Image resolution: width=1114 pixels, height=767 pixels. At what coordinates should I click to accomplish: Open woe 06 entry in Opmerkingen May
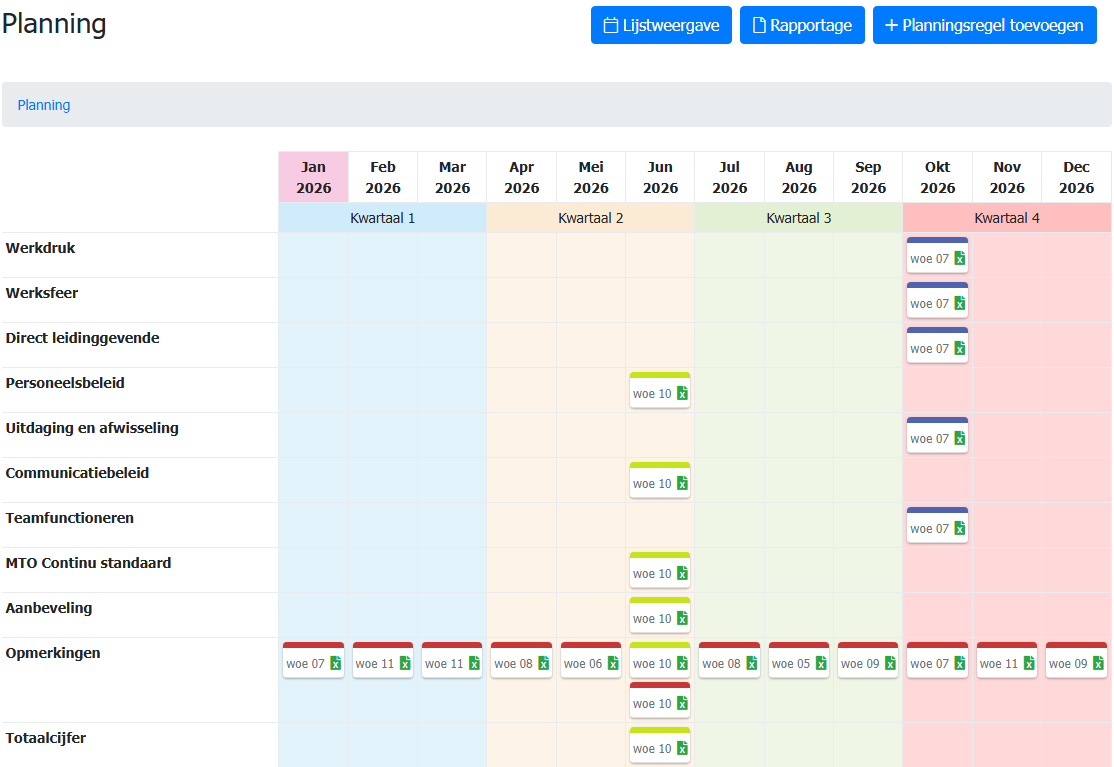[582, 663]
